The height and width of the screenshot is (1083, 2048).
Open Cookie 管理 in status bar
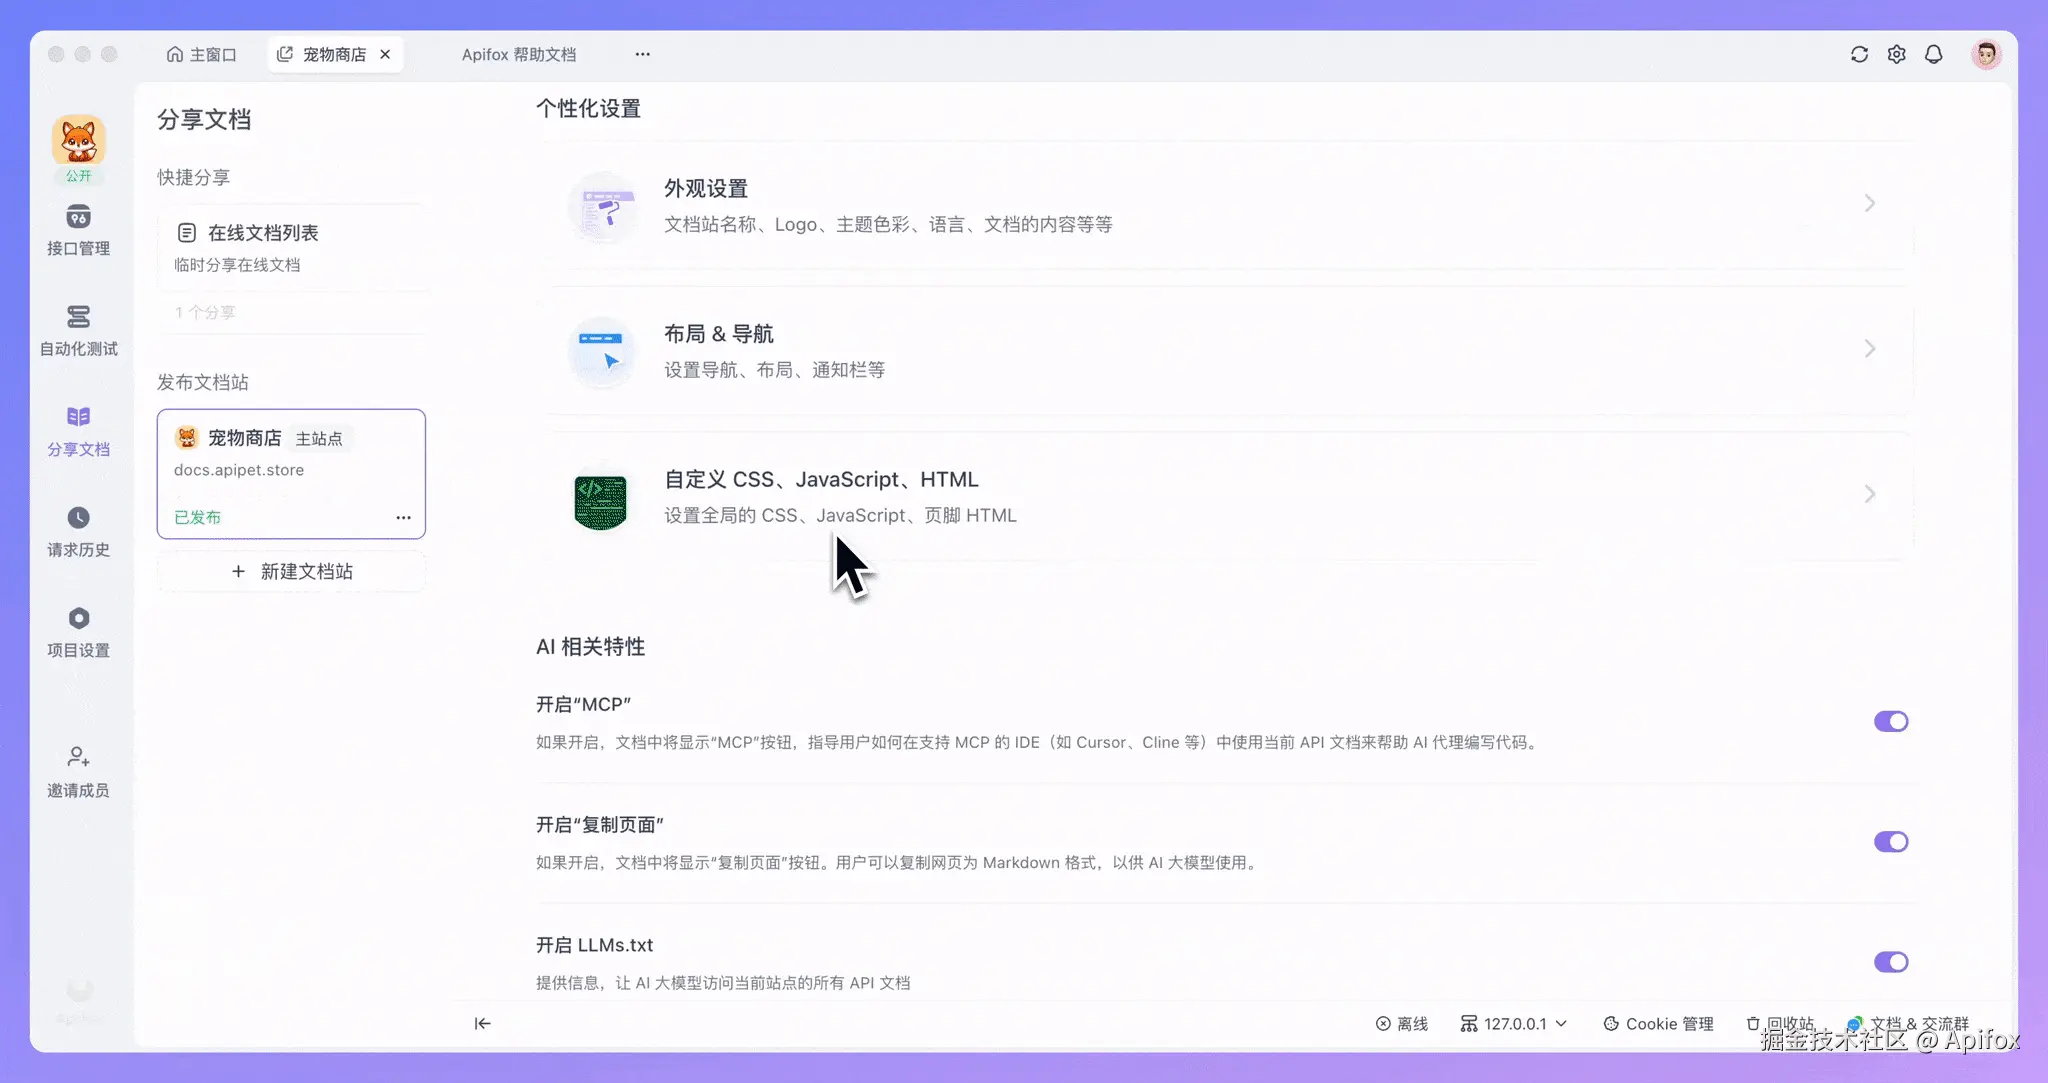1658,1024
